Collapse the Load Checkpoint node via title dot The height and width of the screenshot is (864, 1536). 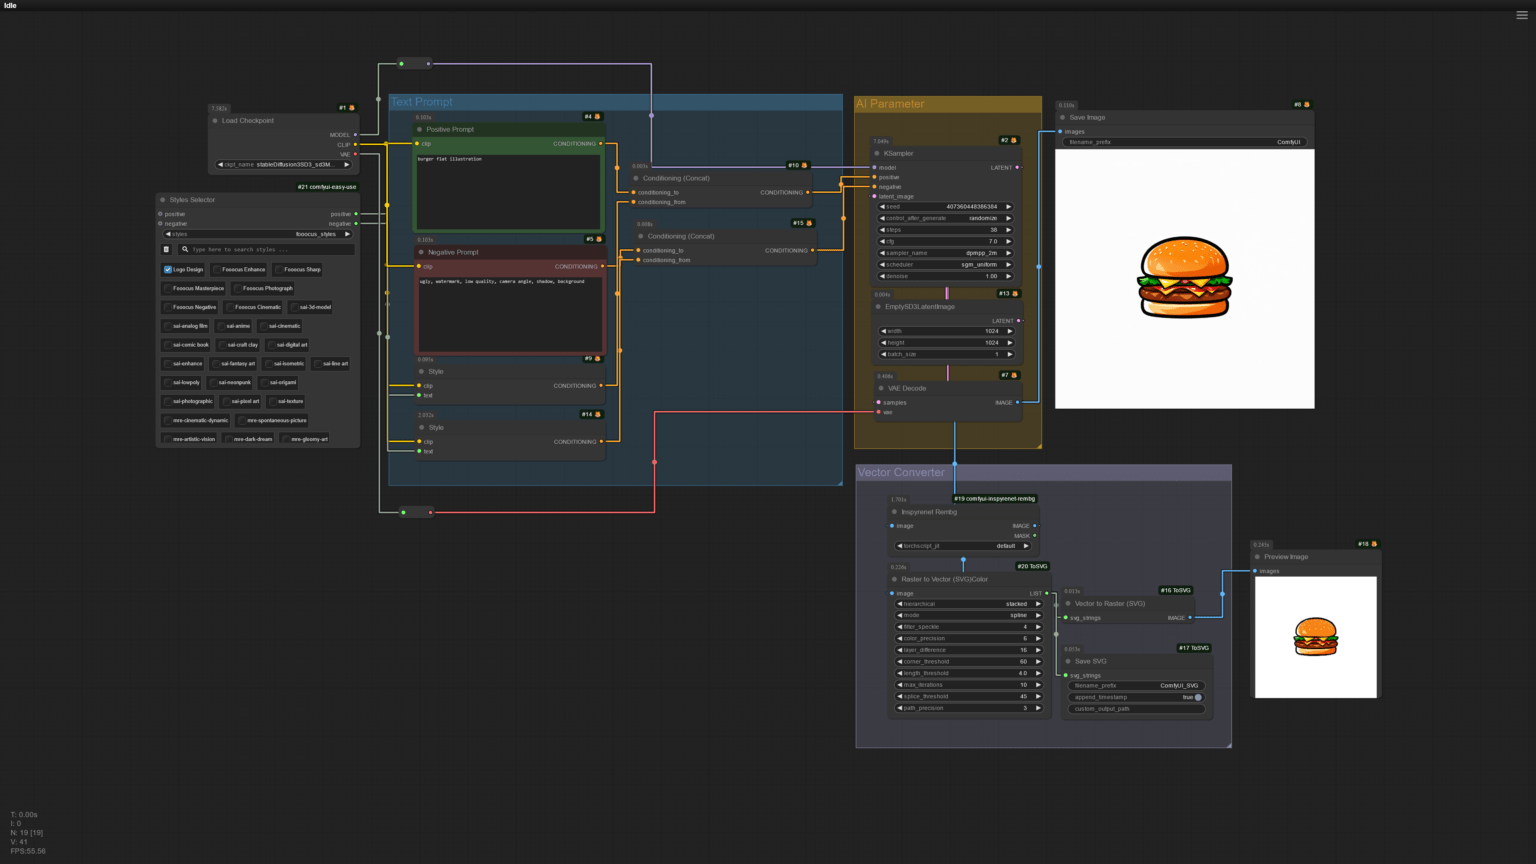pyautogui.click(x=215, y=120)
